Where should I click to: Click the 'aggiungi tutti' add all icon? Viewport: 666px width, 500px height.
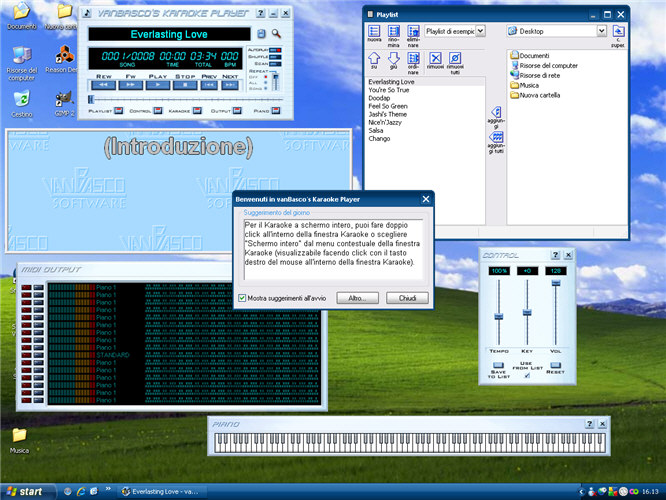coord(496,142)
